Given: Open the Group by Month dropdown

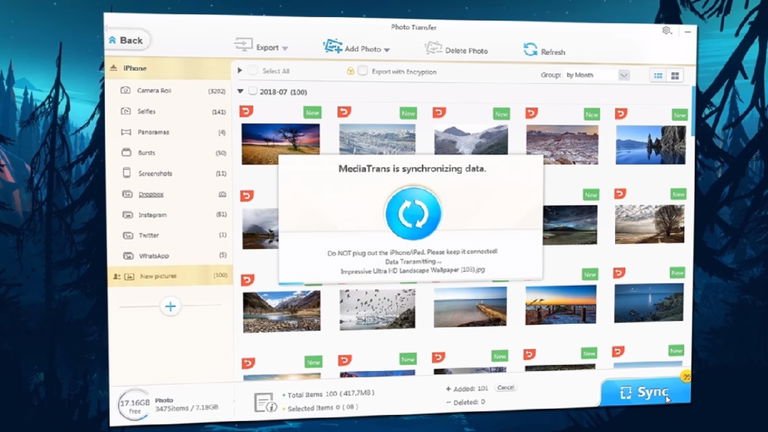Looking at the screenshot, I should [x=624, y=75].
